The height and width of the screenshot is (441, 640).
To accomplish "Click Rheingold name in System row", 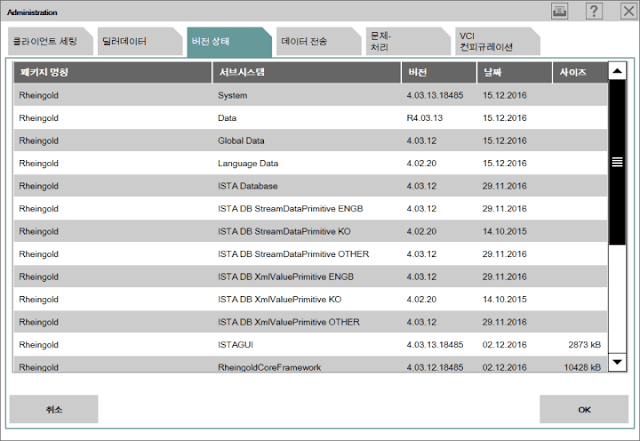I will point(39,96).
